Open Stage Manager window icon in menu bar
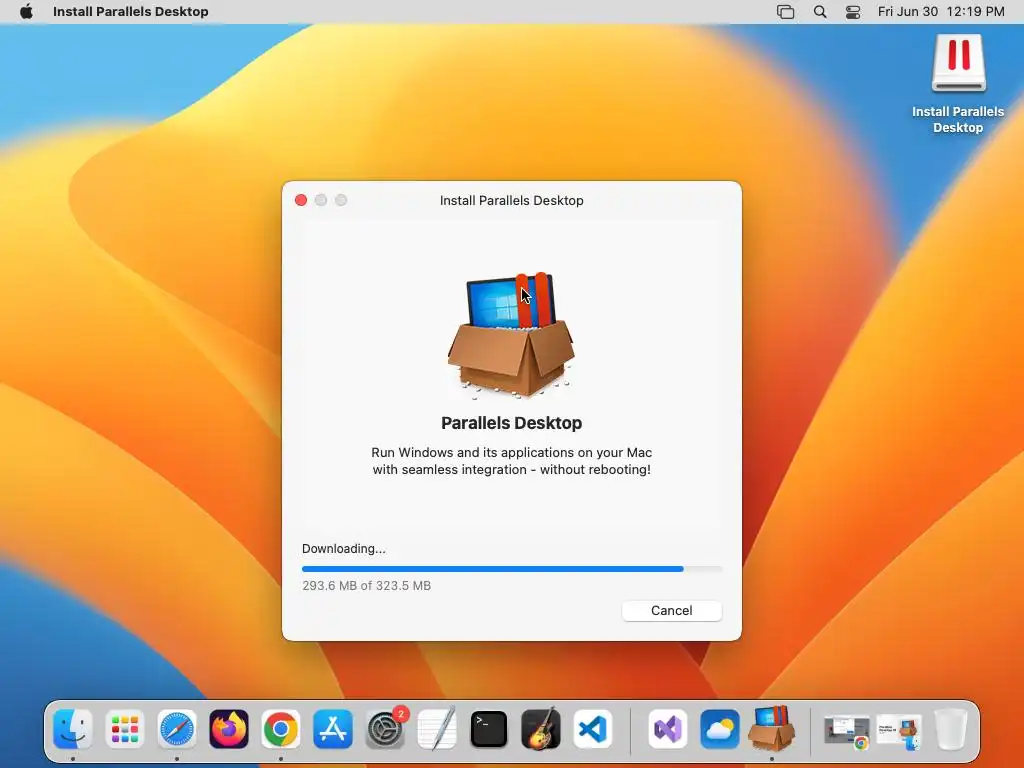Screen dimensions: 1024x768 785,12
